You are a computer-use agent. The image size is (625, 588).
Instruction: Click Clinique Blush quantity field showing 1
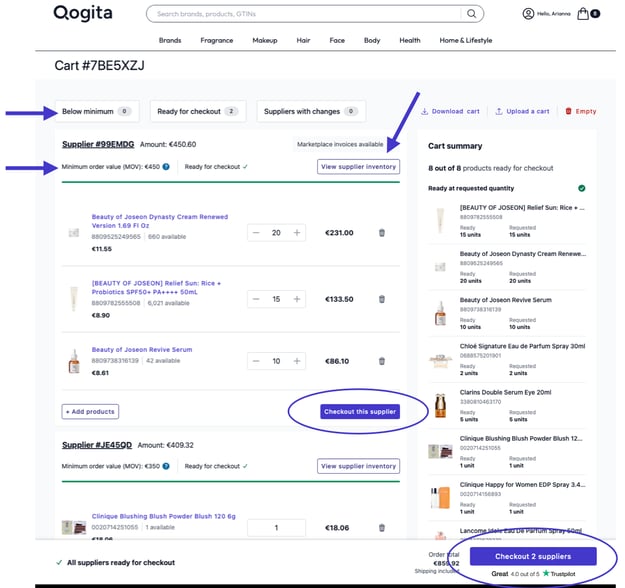pos(276,528)
